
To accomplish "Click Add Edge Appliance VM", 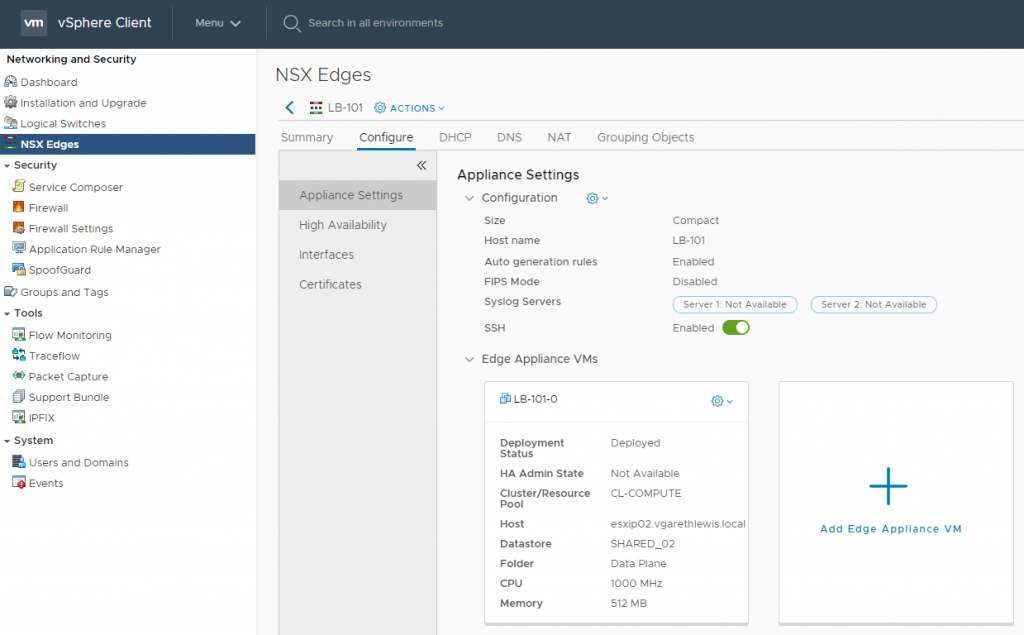I will 889,528.
